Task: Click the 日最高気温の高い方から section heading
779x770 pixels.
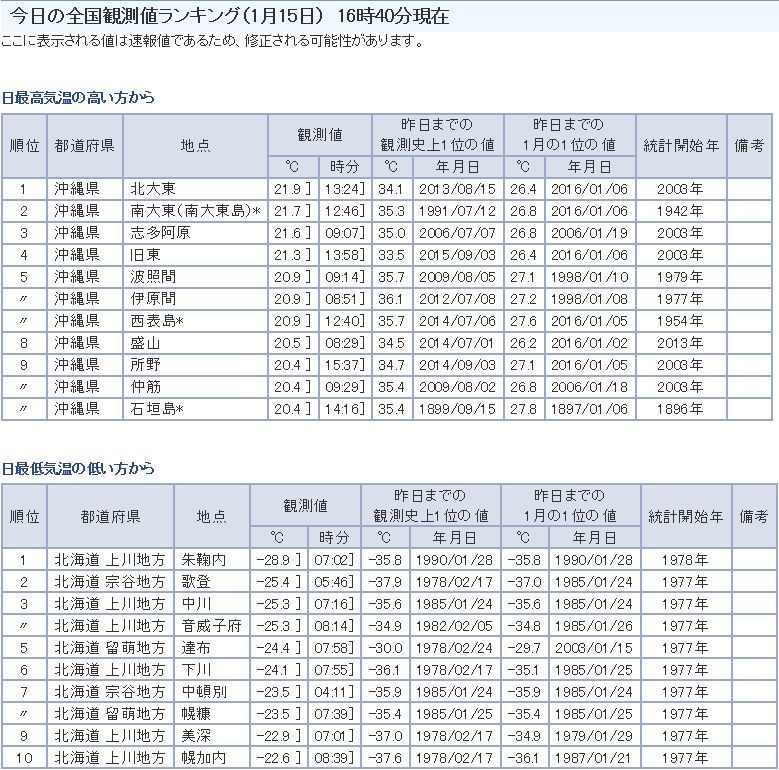Action: 78,98
